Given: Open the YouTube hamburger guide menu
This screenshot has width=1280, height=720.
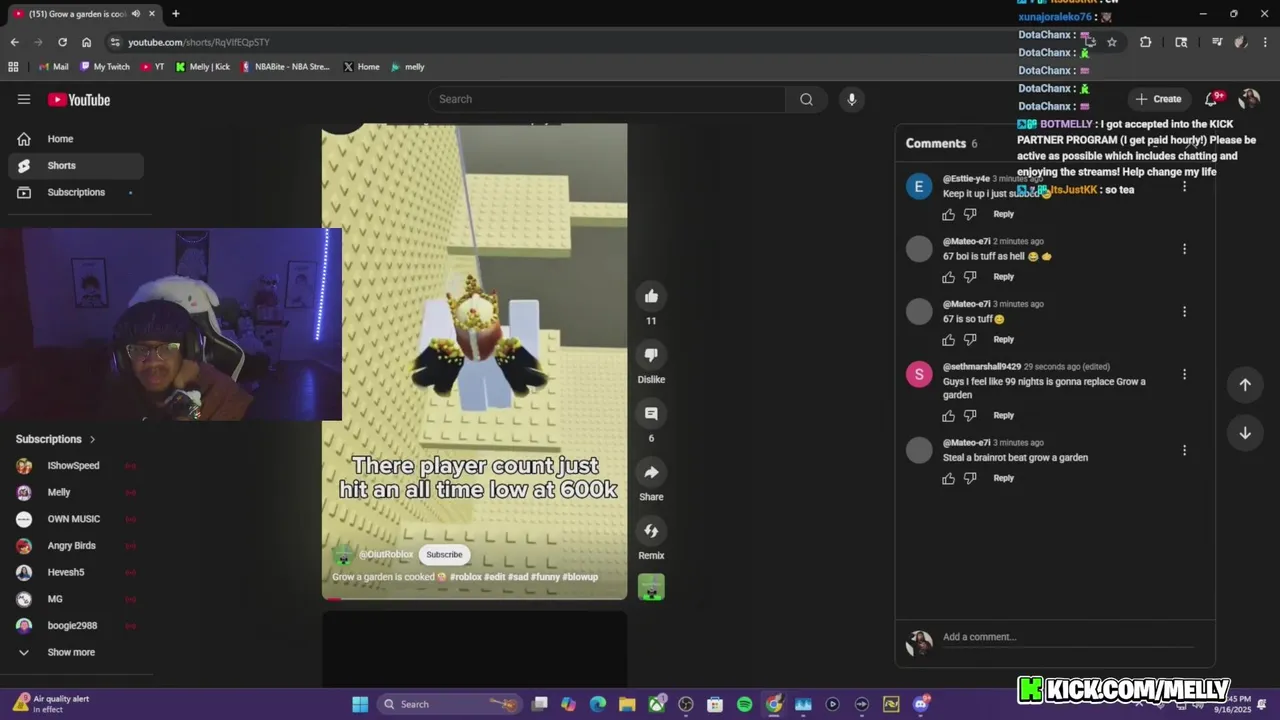Looking at the screenshot, I should point(24,99).
